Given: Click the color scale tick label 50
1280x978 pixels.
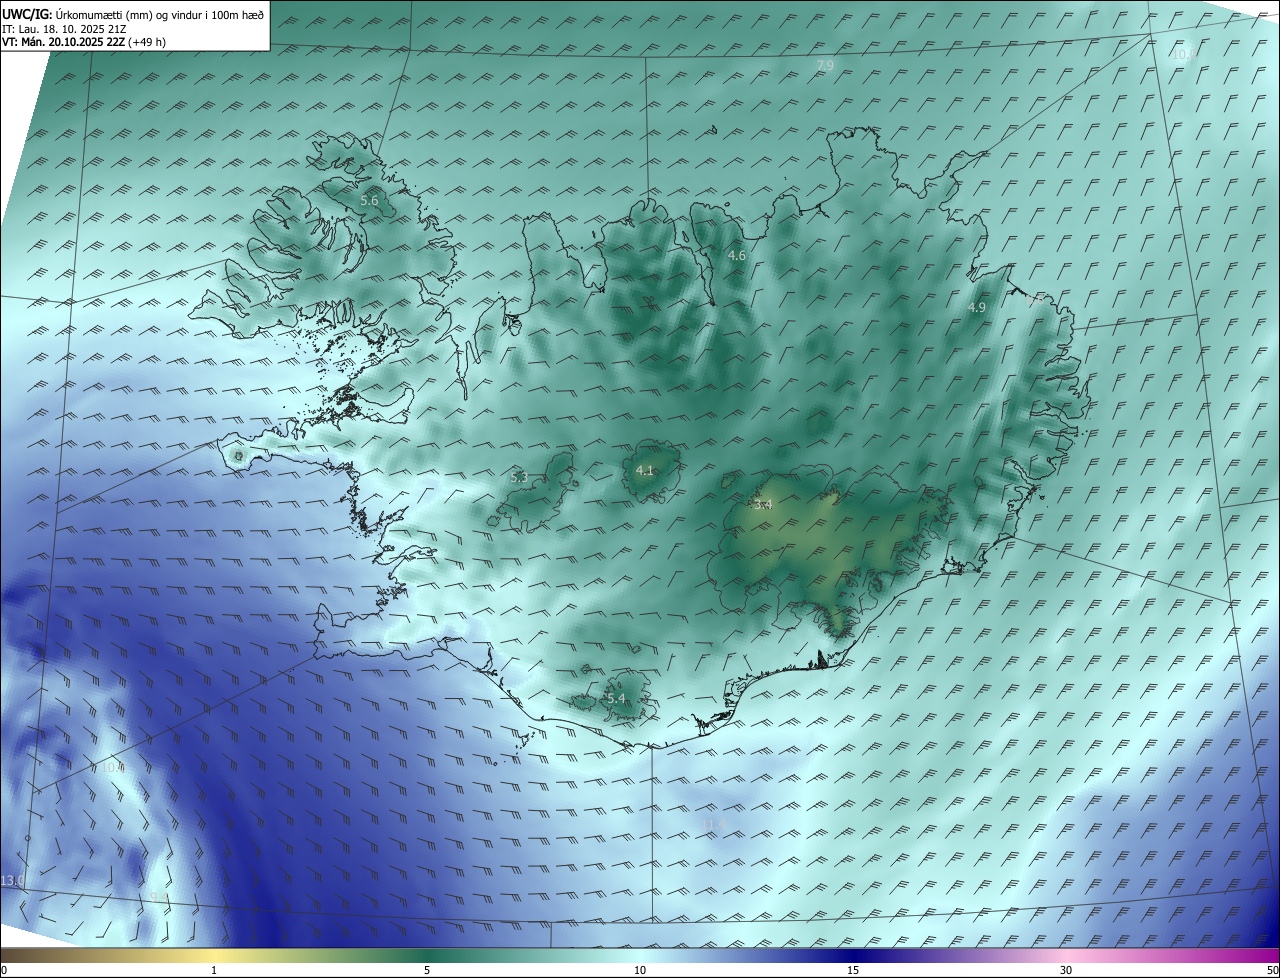Looking at the screenshot, I should click(x=1272, y=970).
